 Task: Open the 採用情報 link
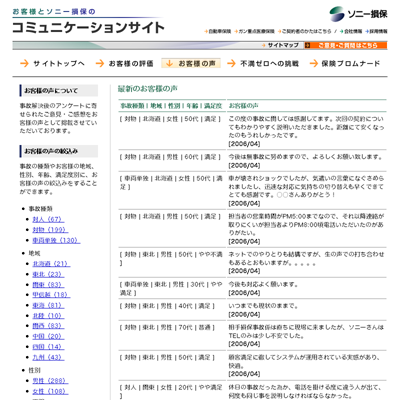[x=376, y=31]
